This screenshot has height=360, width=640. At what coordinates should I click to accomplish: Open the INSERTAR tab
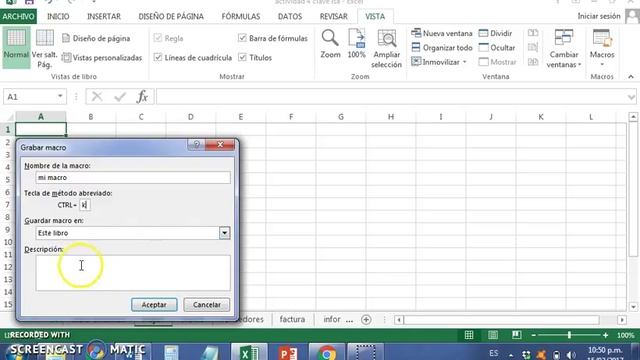coord(104,17)
